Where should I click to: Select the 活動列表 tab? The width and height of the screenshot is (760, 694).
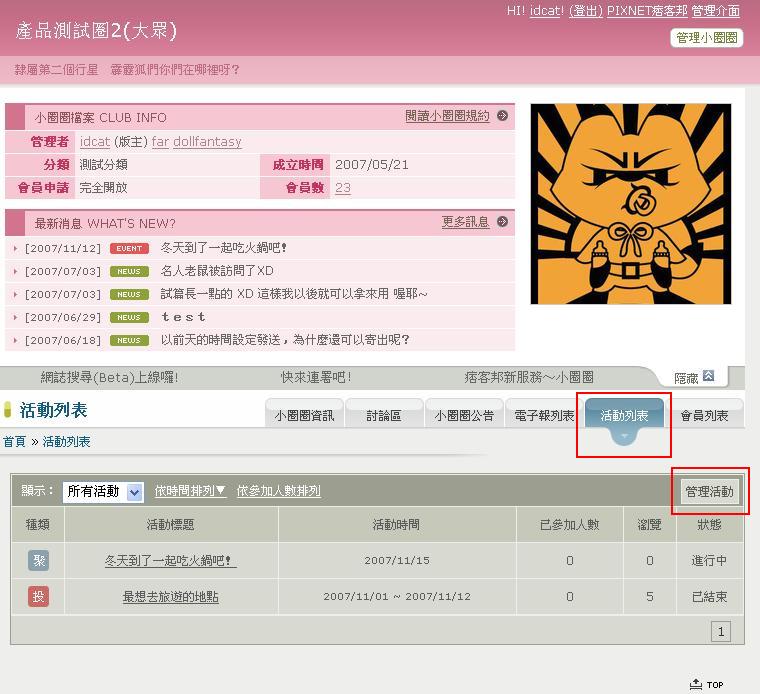tap(624, 415)
